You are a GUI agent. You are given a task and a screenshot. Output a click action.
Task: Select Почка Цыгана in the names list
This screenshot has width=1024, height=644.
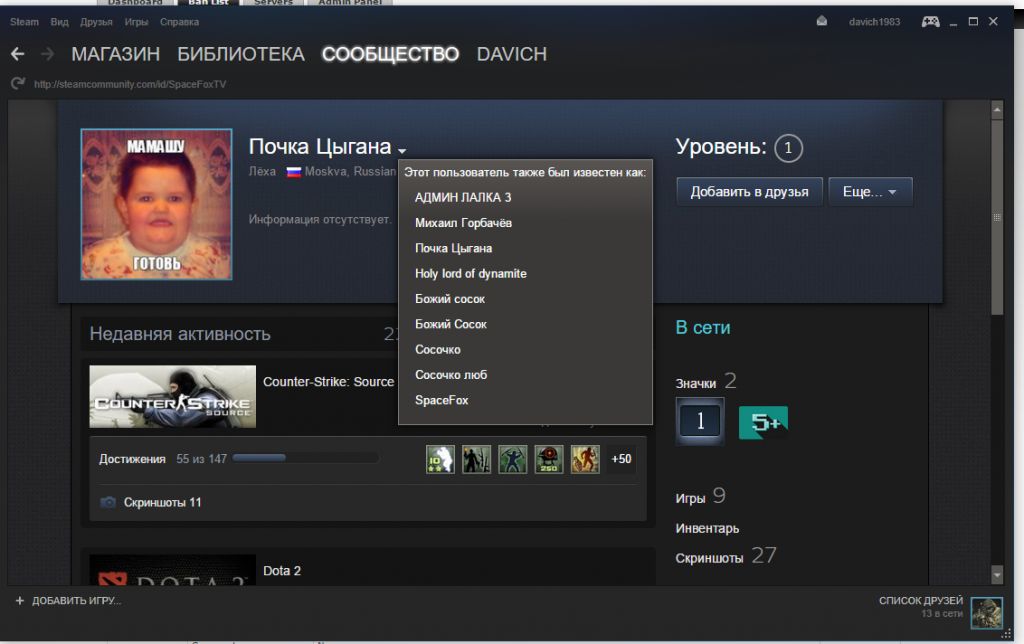453,248
